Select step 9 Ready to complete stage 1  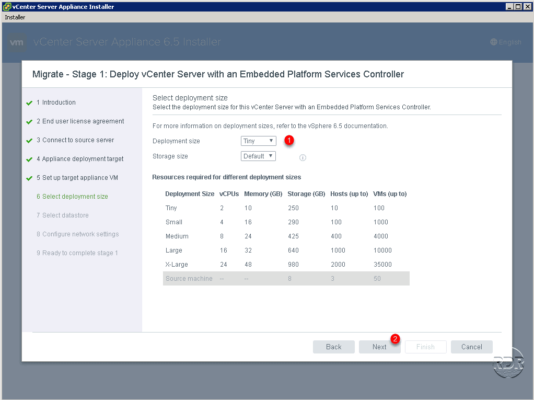[x=77, y=253]
